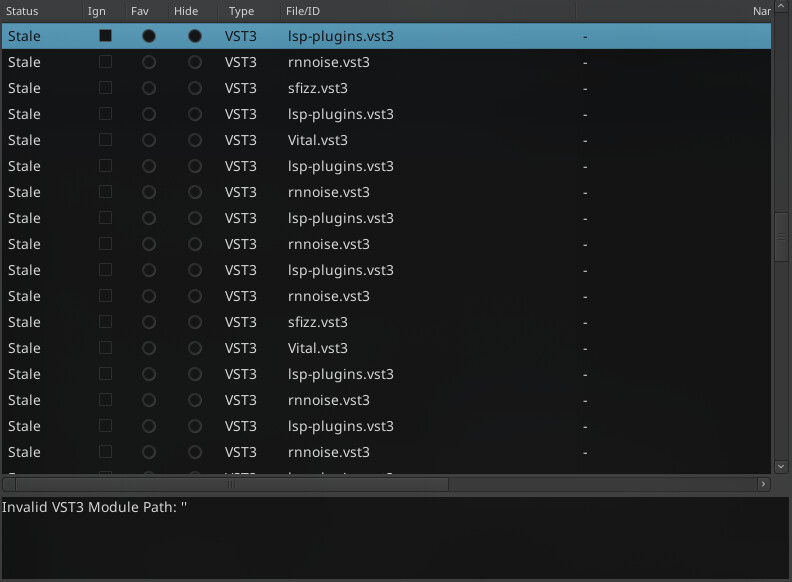Uncheck Ignore on the highlighted lsp-plugins row
Screen dimensions: 792x582
point(105,36)
